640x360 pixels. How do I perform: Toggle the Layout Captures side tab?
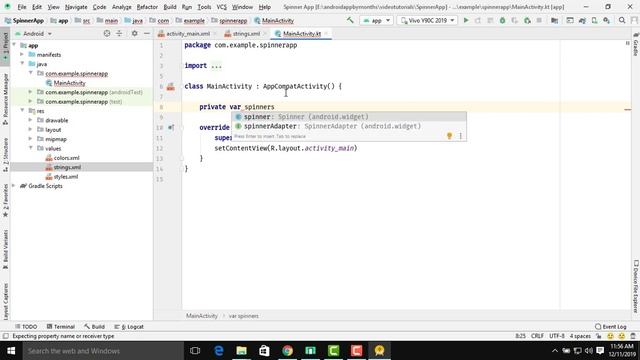(x=5, y=302)
